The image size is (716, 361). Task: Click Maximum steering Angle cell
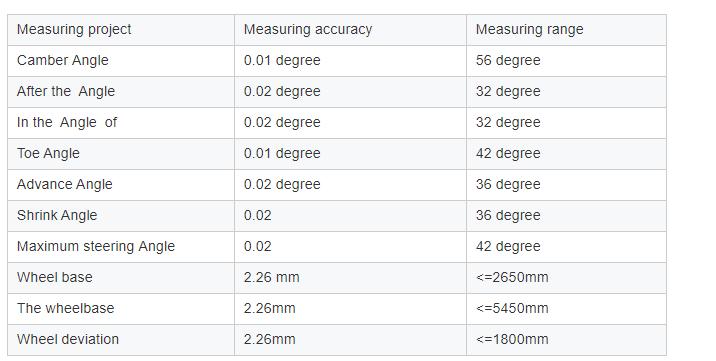(x=121, y=247)
